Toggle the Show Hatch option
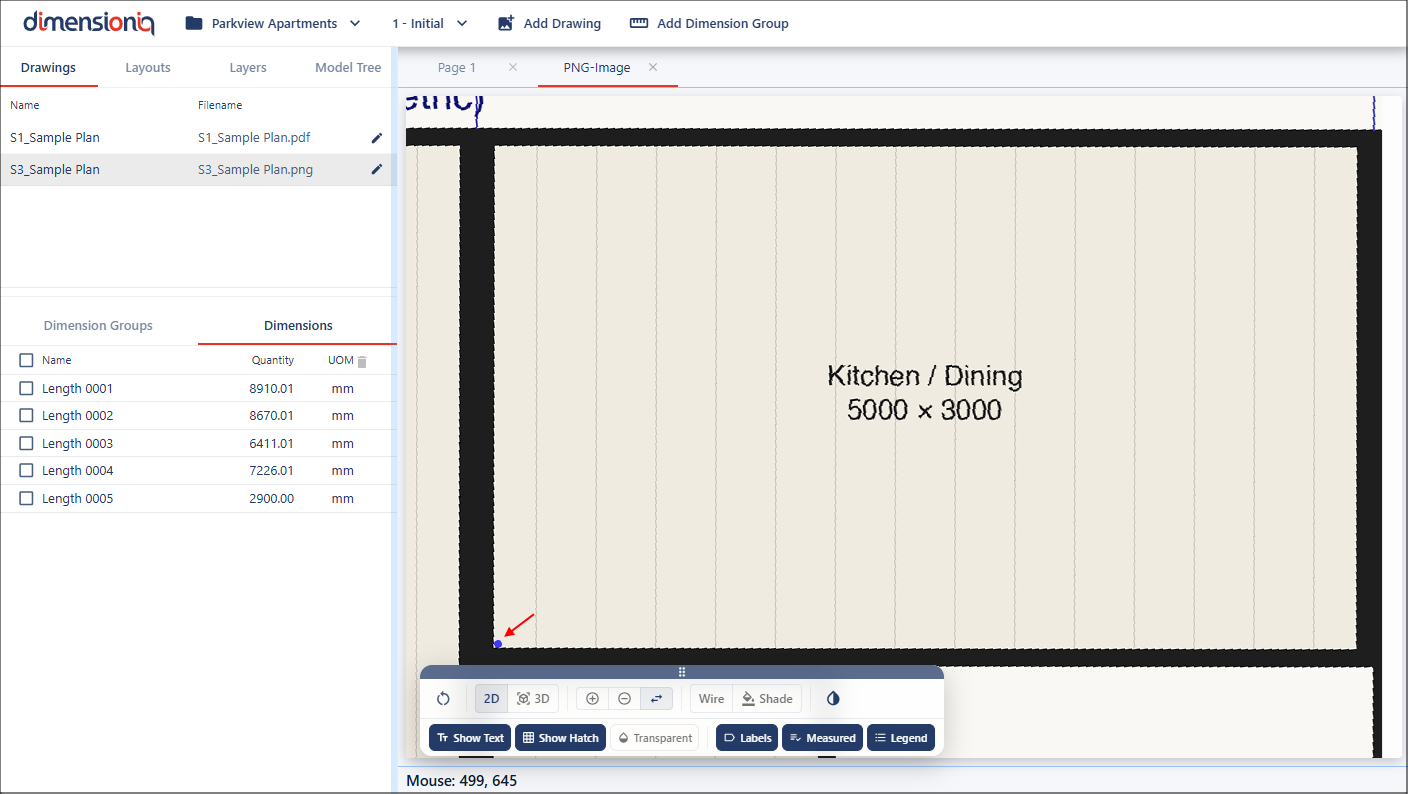 click(560, 738)
